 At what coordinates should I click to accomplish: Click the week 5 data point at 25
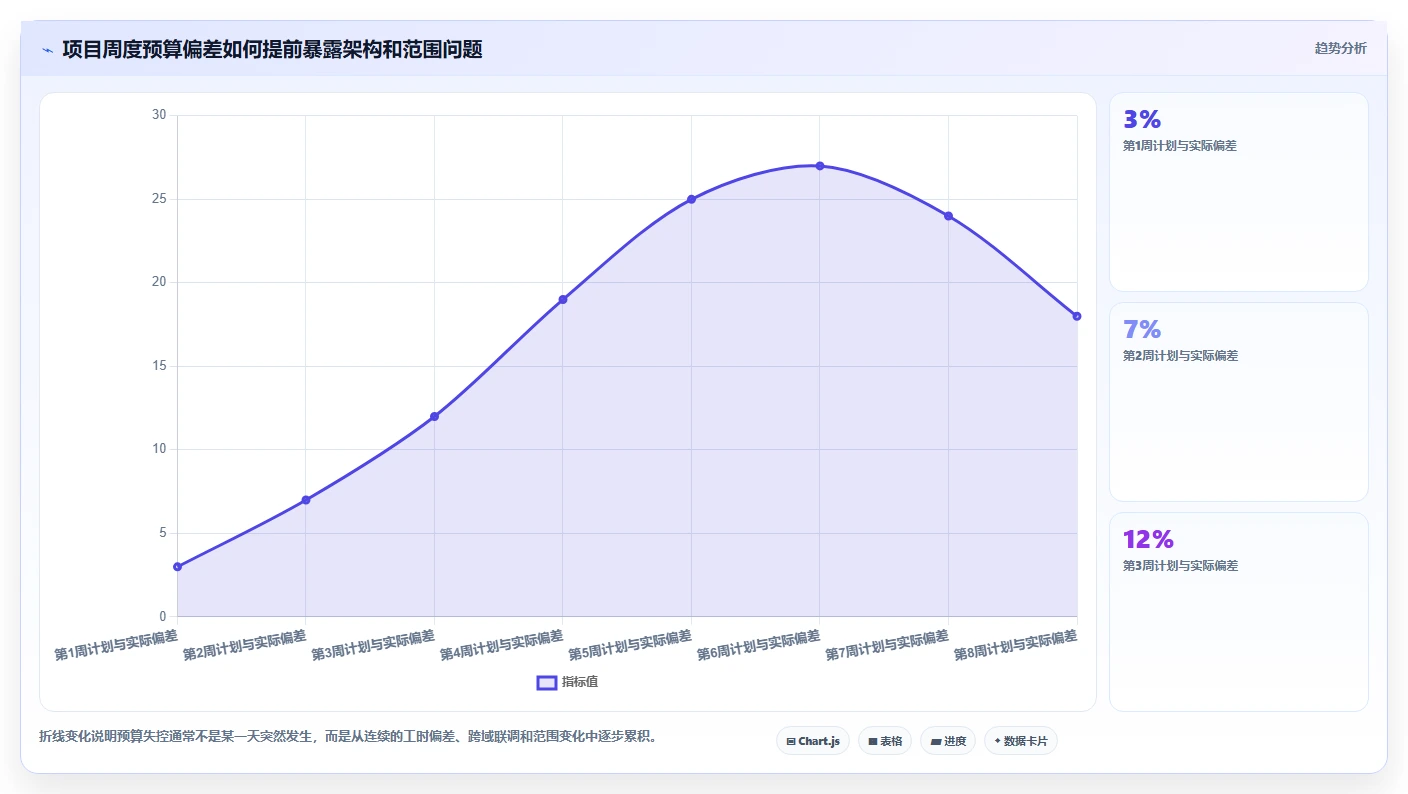(691, 199)
